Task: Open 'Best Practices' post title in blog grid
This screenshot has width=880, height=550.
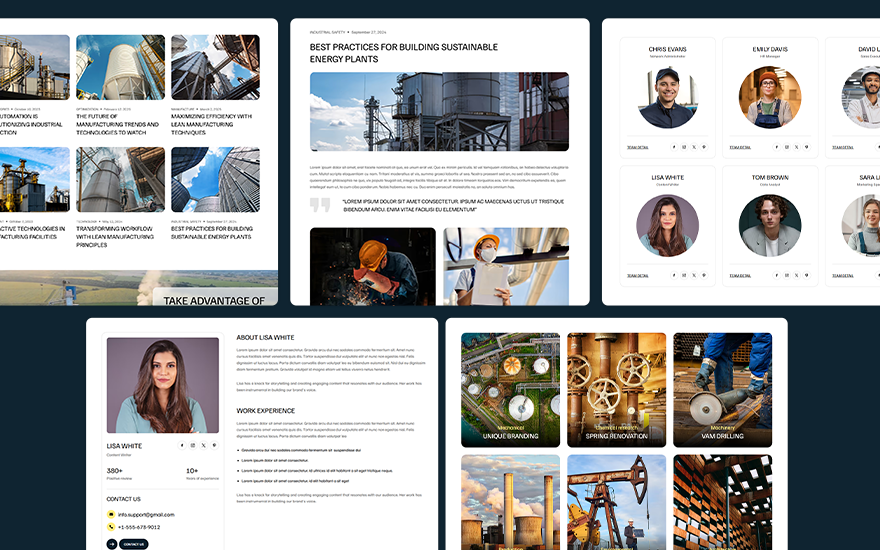Action: 212,233
